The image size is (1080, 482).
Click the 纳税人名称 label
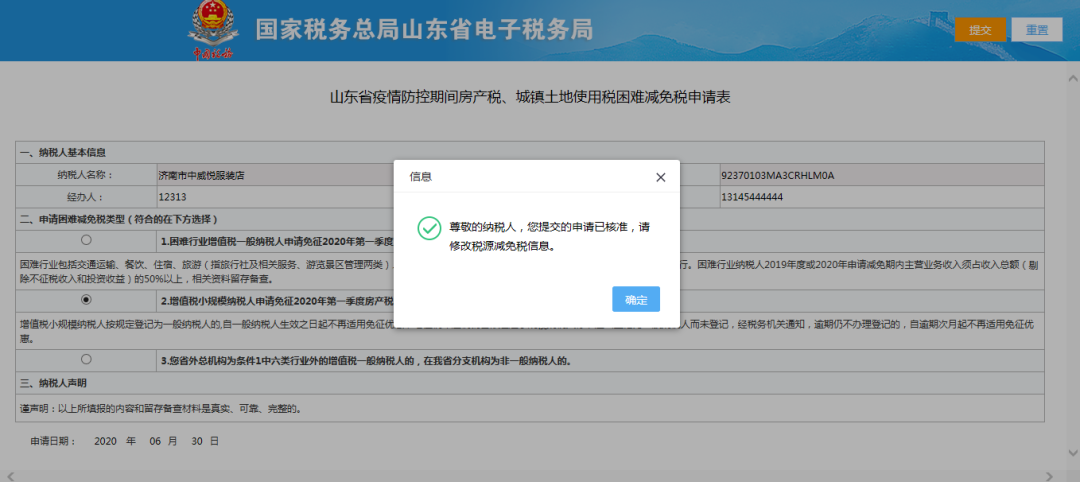tap(85, 176)
